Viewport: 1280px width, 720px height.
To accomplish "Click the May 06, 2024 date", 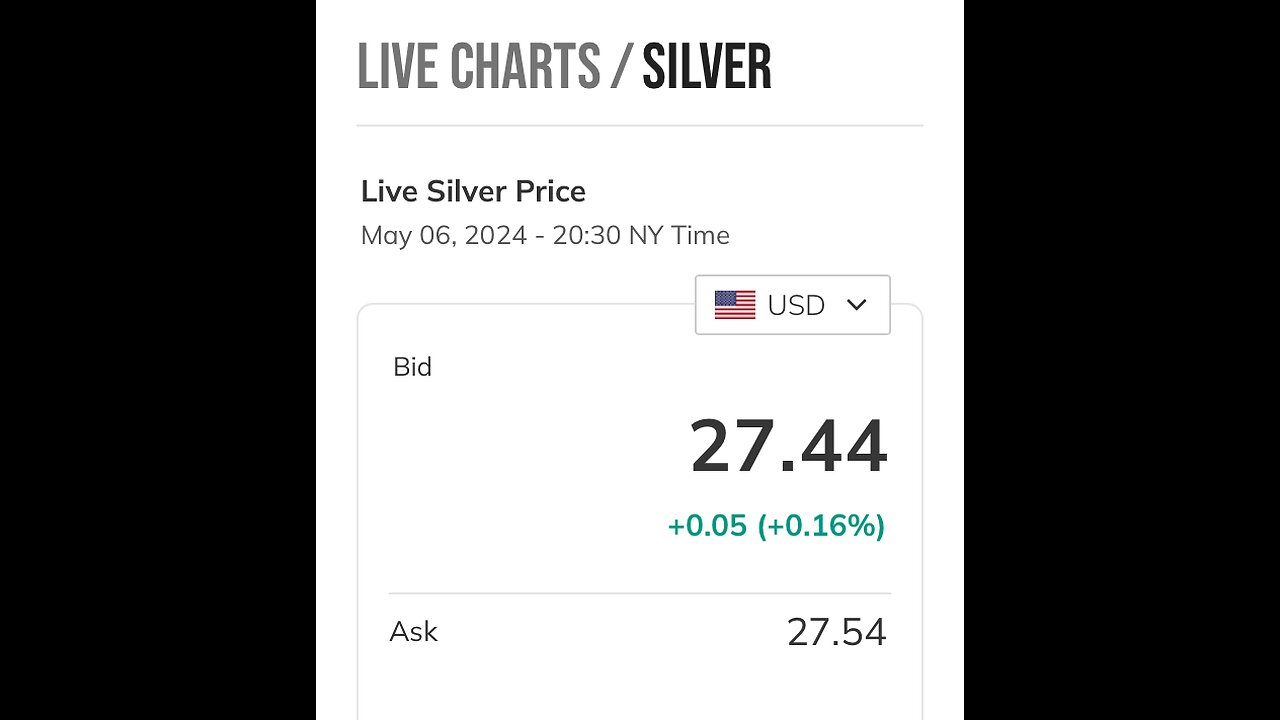I will (443, 236).
